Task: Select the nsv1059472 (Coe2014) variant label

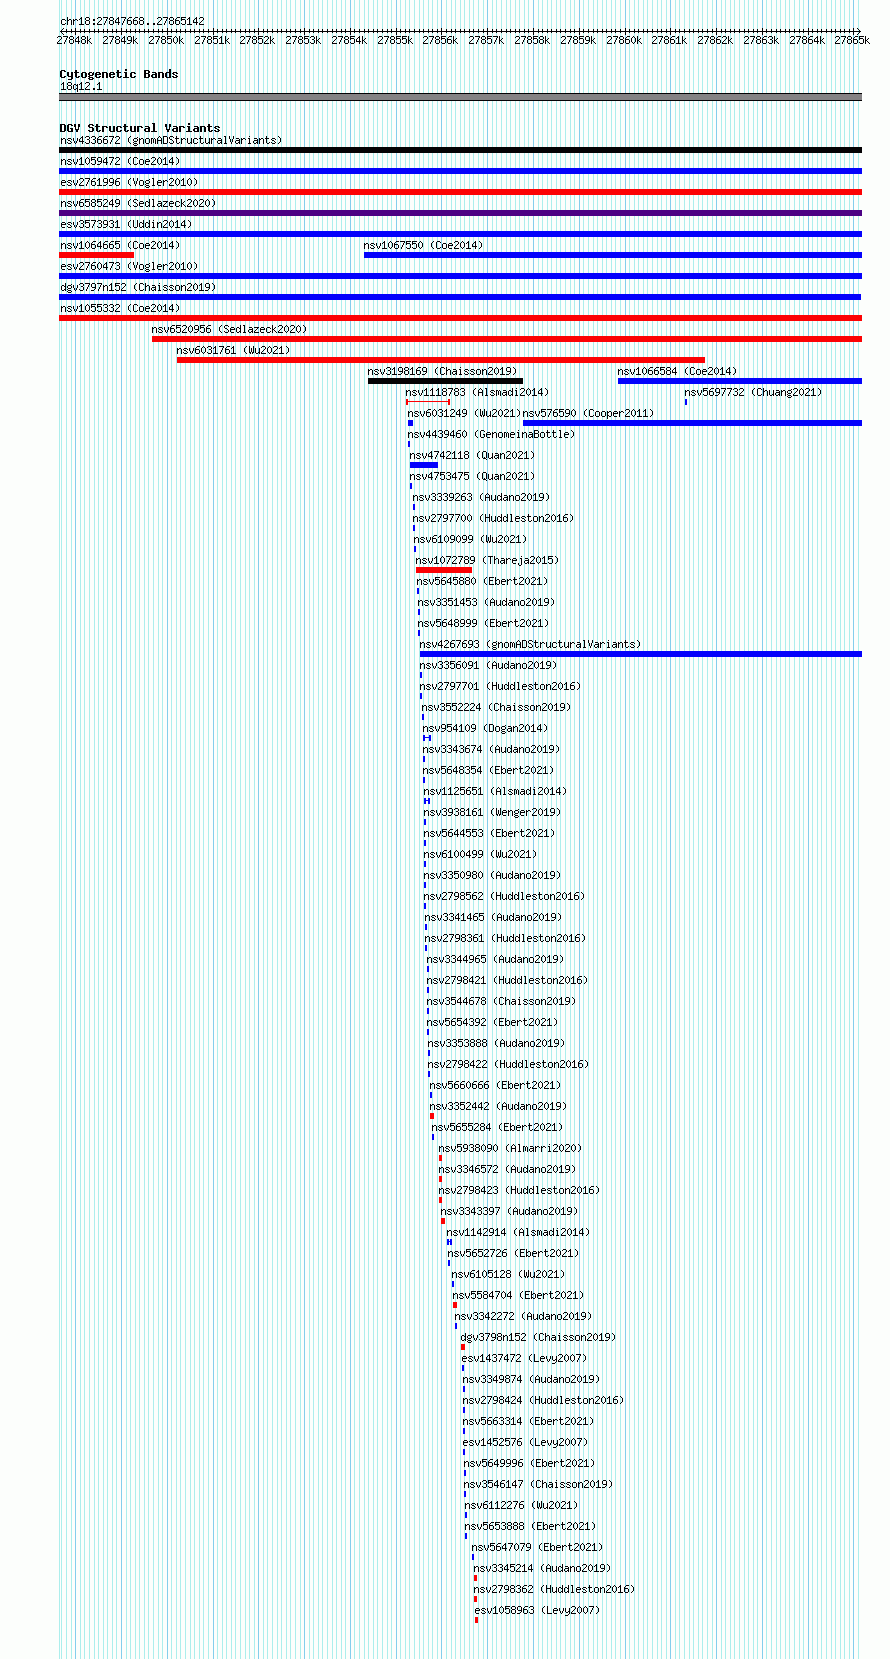Action: tap(120, 161)
